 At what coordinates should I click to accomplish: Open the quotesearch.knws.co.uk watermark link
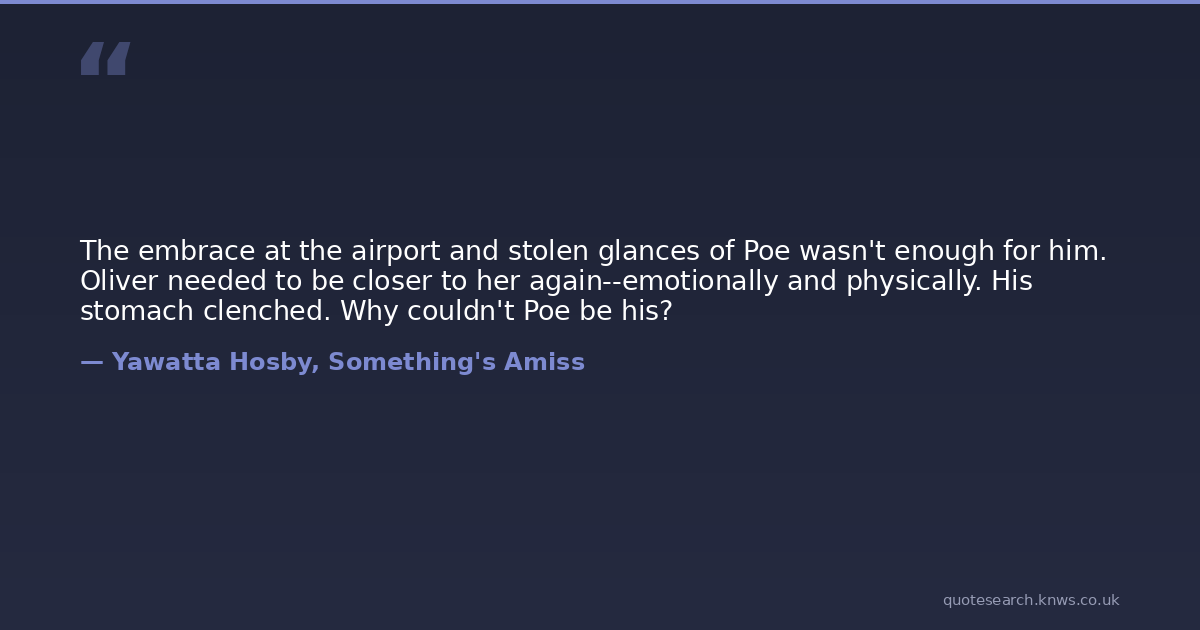pyautogui.click(x=1030, y=600)
